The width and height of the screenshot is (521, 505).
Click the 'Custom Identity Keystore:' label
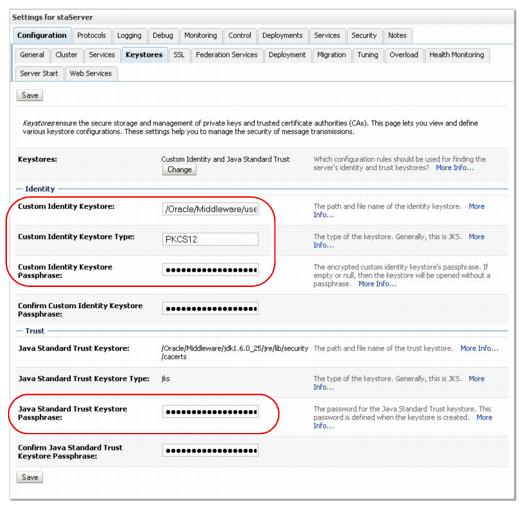pos(66,206)
